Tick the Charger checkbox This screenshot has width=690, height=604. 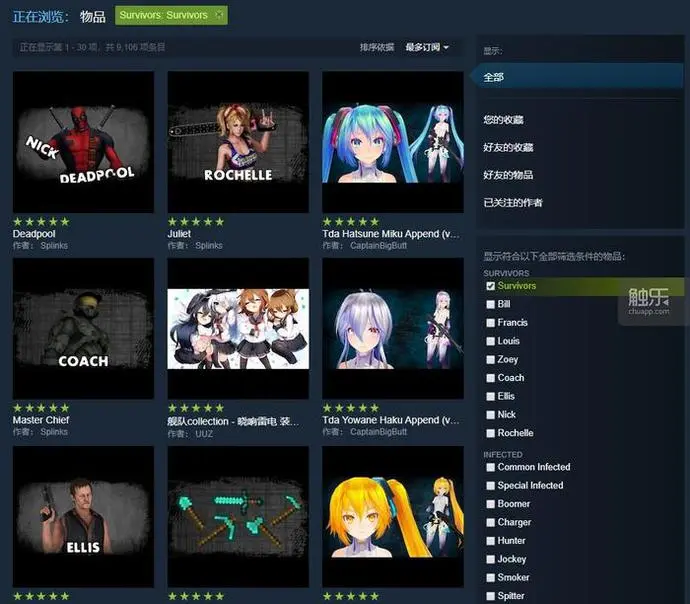(x=490, y=523)
